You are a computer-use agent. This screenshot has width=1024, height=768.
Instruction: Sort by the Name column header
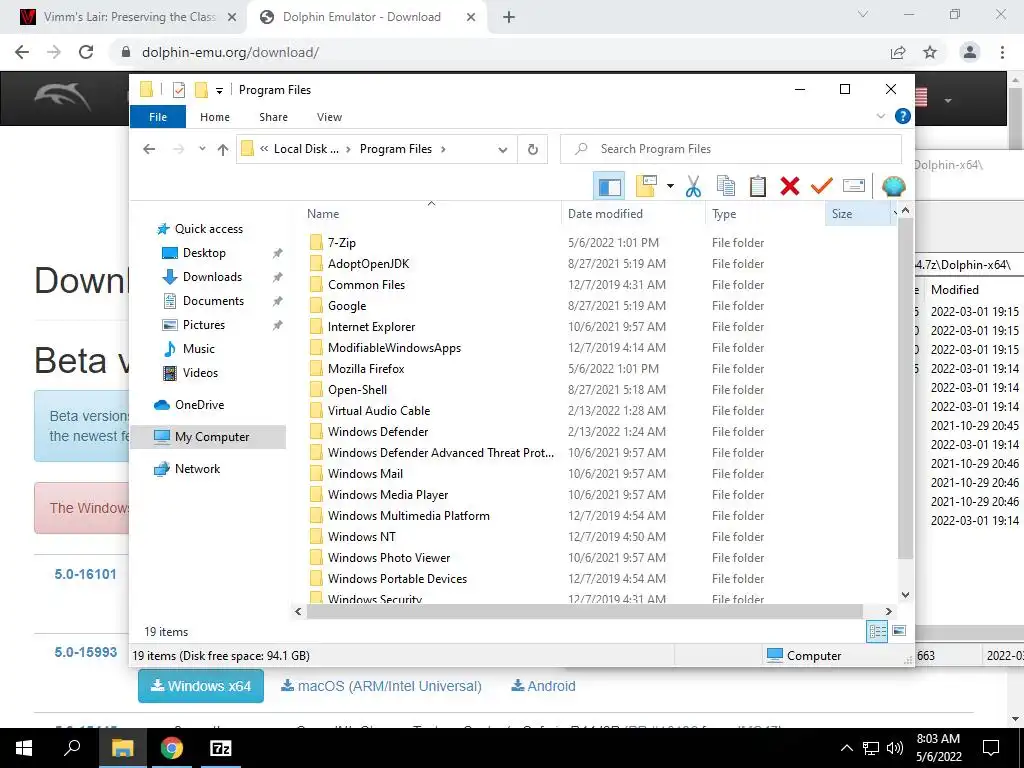432,214
